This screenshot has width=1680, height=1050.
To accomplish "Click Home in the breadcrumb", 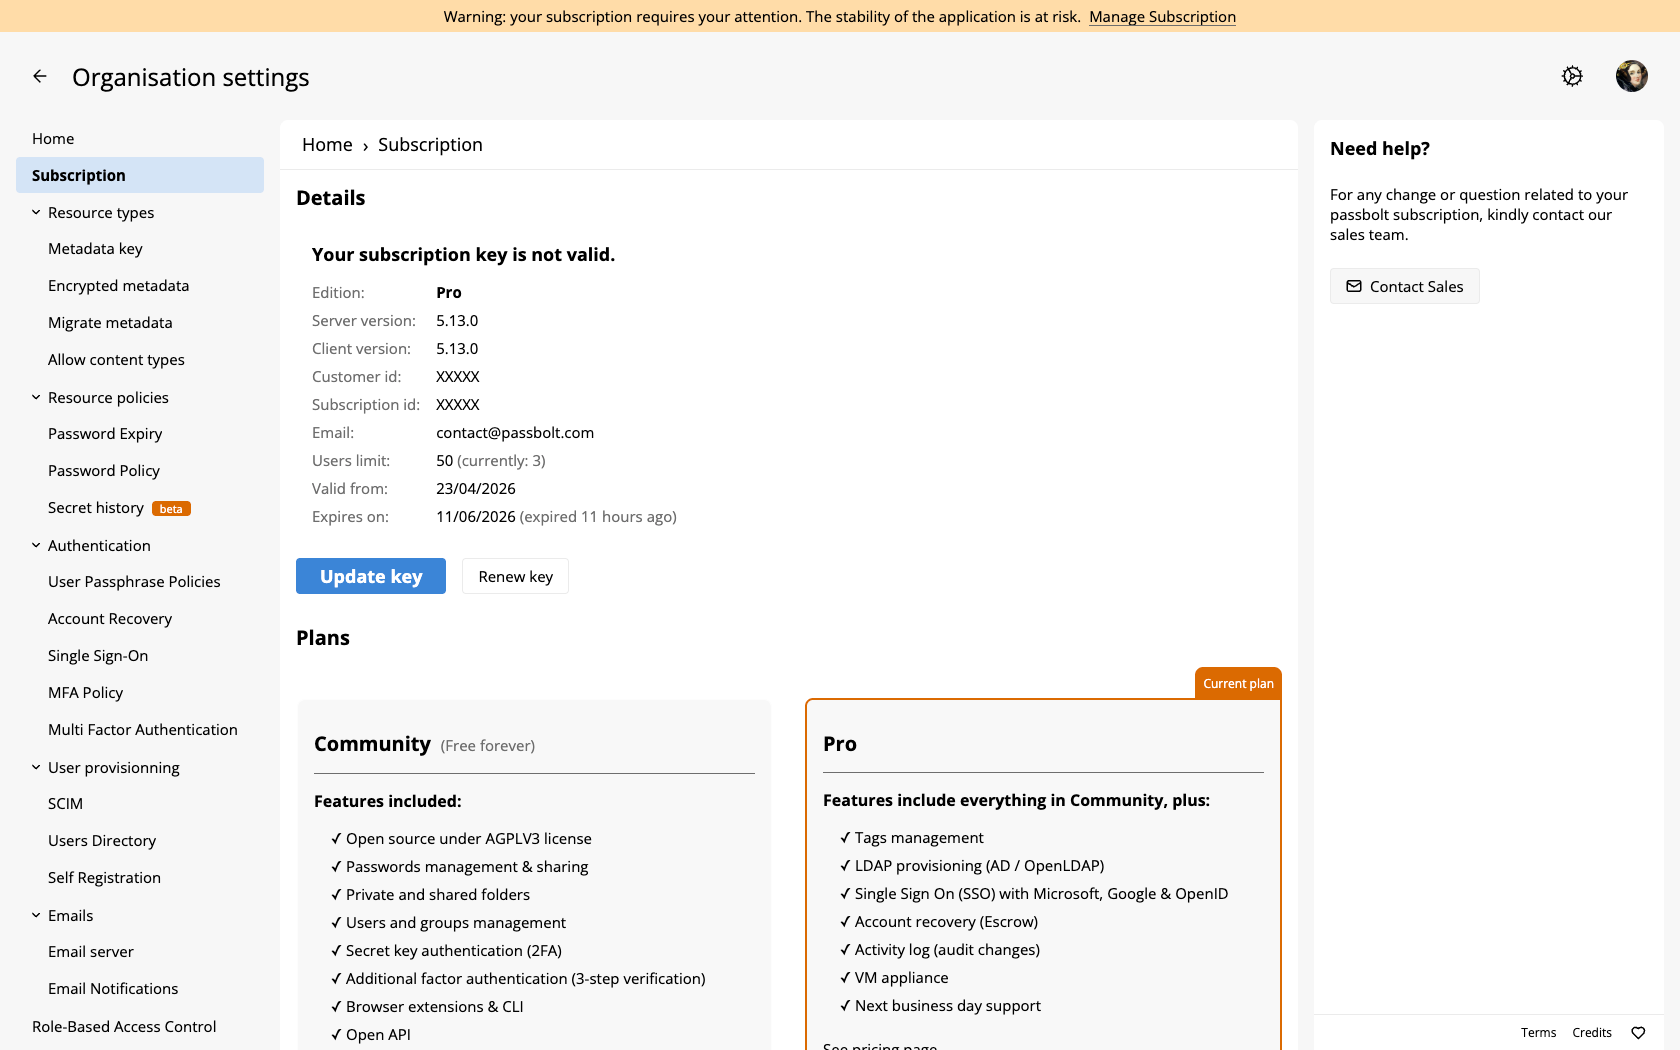I will tap(327, 145).
